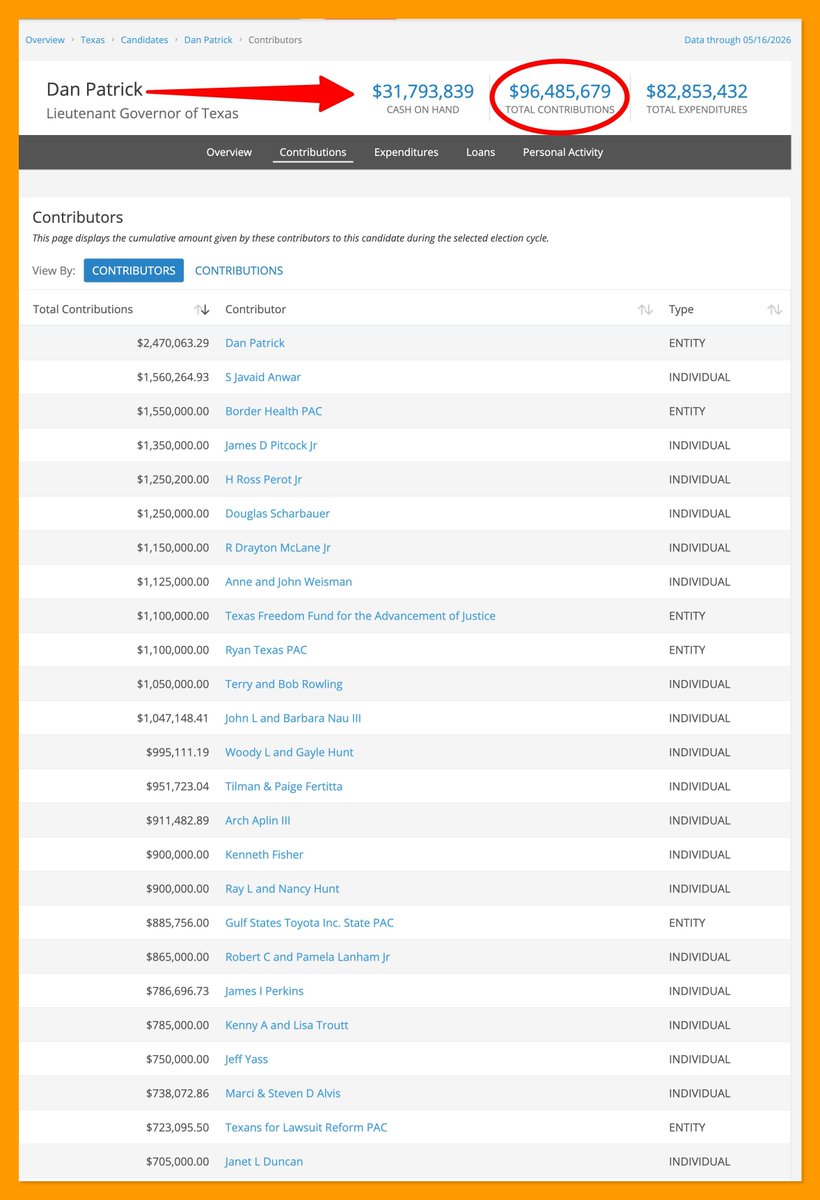
Task: Open contributor James D Pitcock Jr
Action: pos(271,445)
